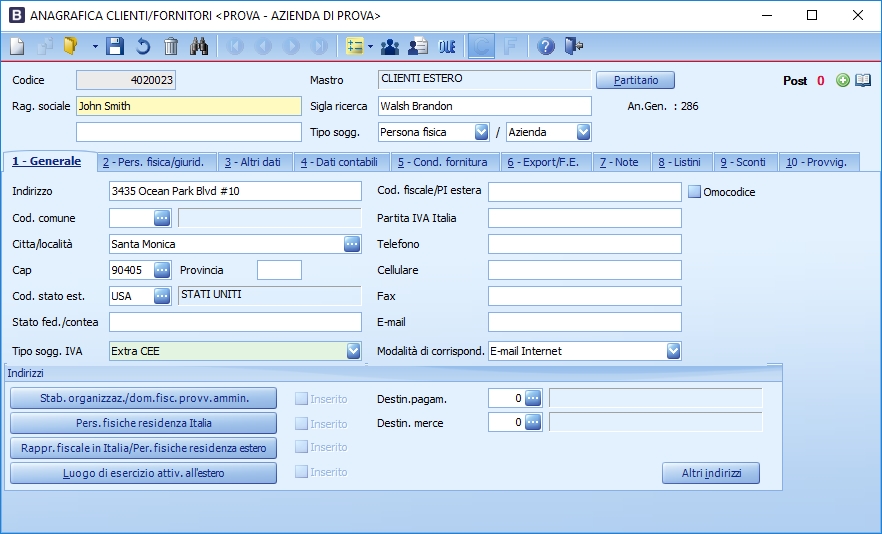Open the Partitario button
The width and height of the screenshot is (882, 534).
click(636, 80)
